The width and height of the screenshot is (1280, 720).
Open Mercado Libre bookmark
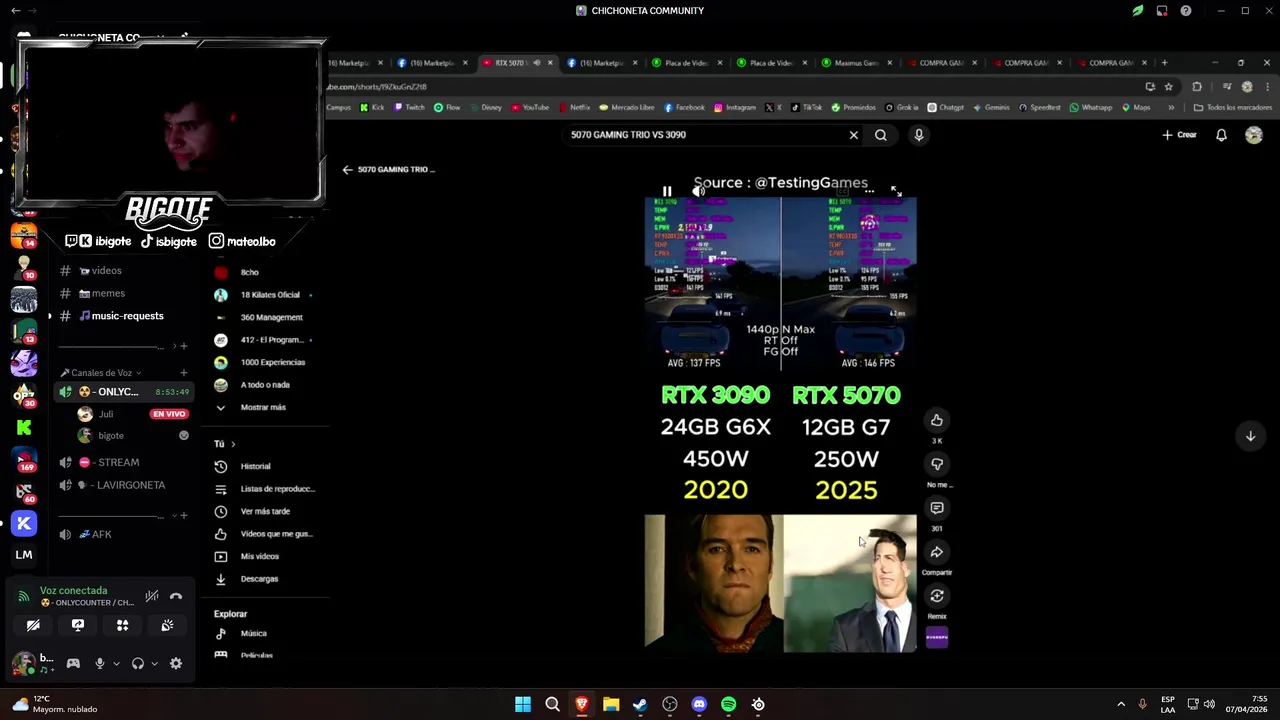click(626, 107)
